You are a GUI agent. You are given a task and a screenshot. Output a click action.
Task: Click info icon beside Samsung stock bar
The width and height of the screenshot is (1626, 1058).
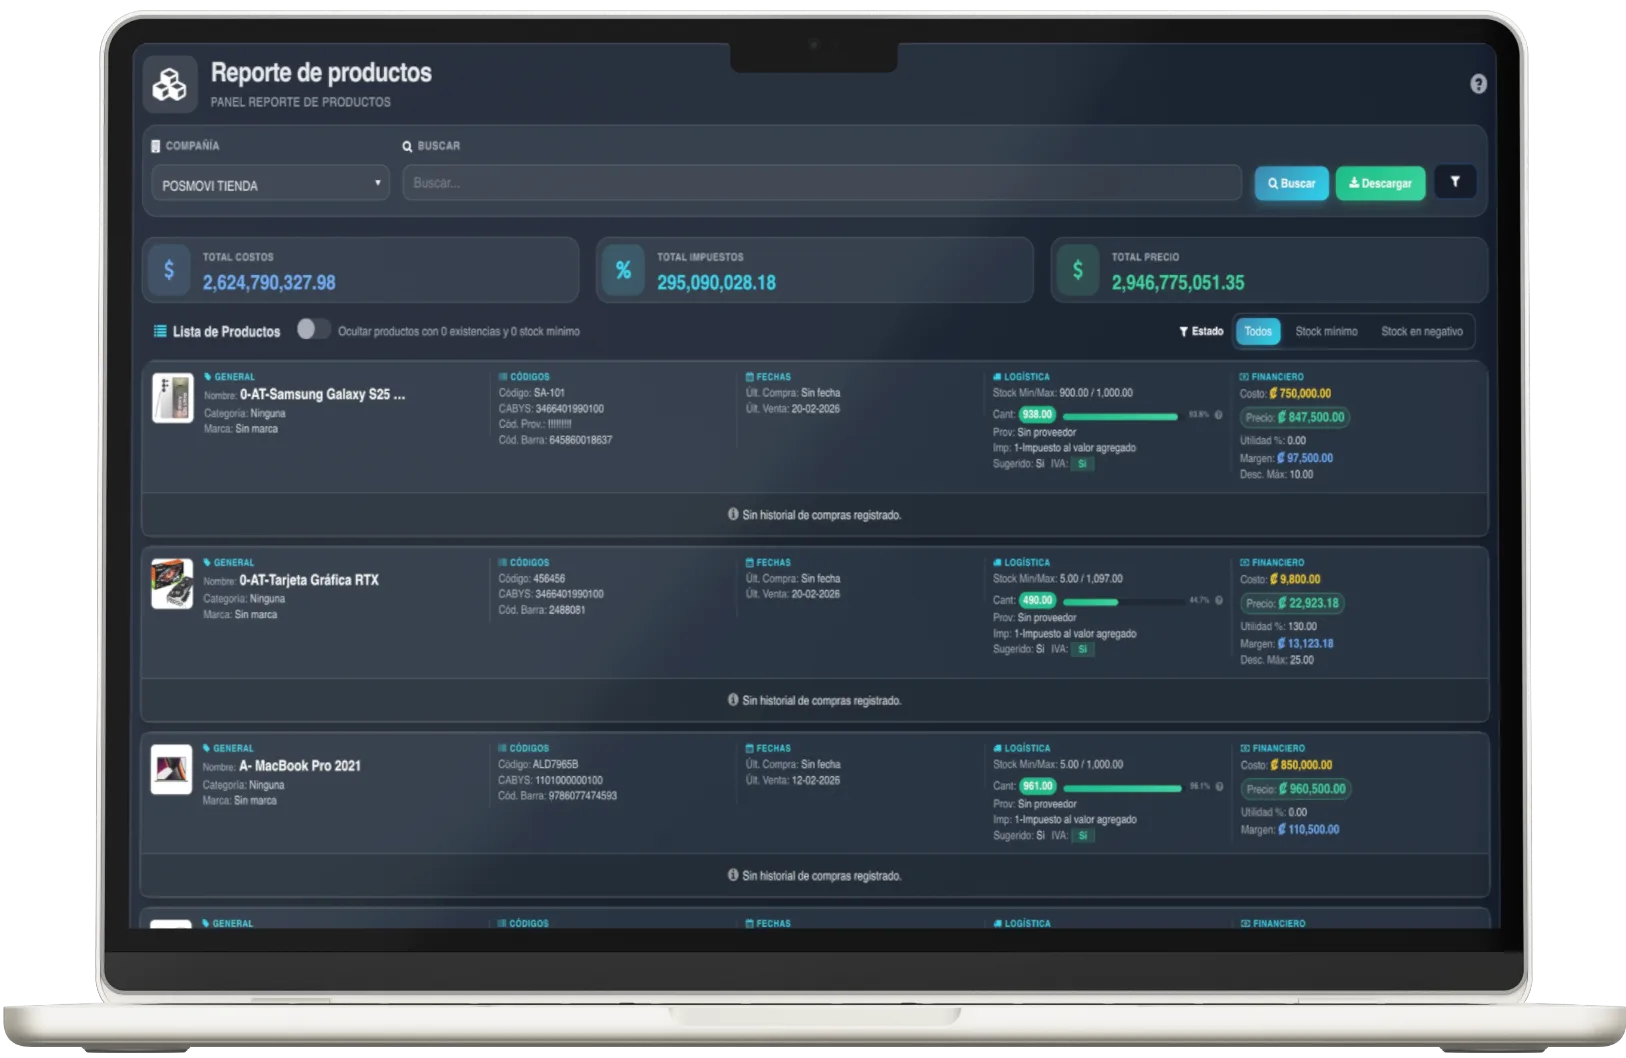1218,415
